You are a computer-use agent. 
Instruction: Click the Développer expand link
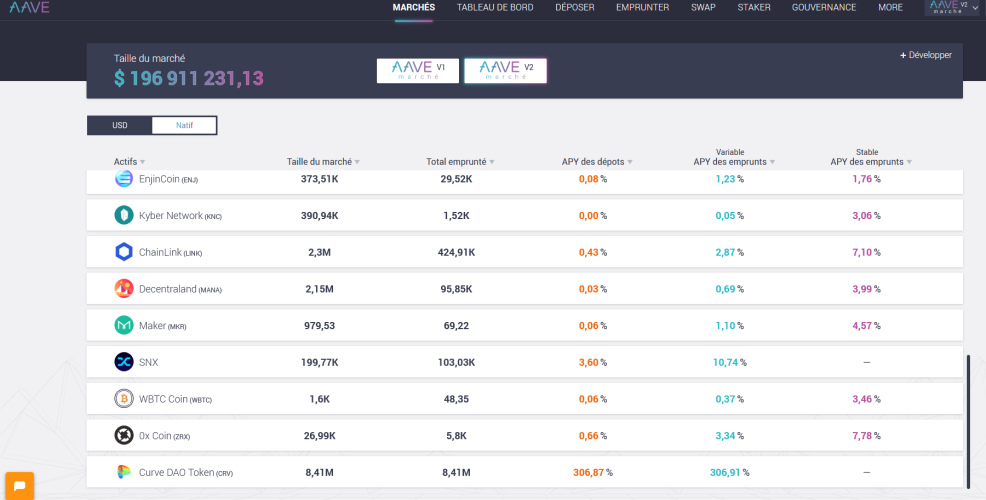point(926,55)
